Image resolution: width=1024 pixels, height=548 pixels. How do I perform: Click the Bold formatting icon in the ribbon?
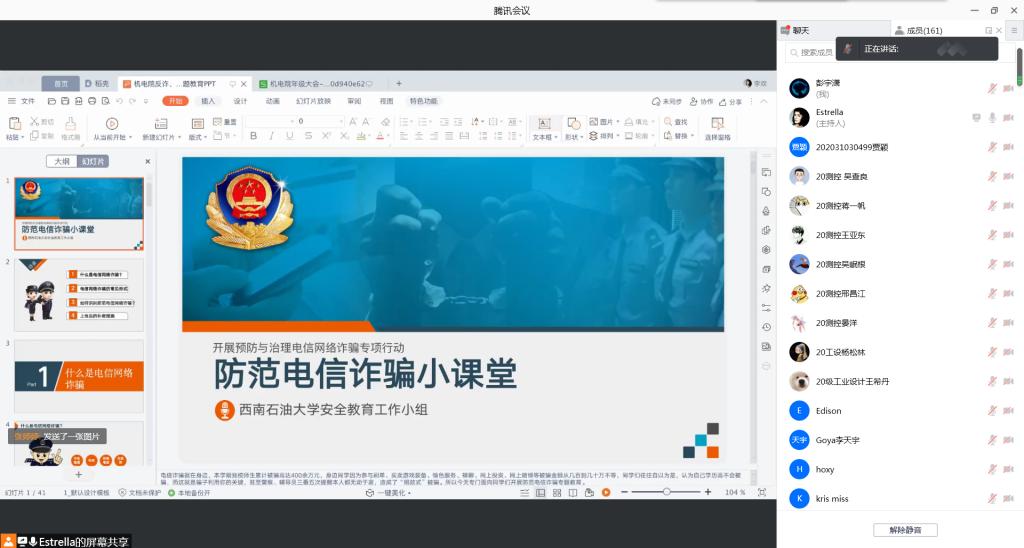[x=254, y=136]
